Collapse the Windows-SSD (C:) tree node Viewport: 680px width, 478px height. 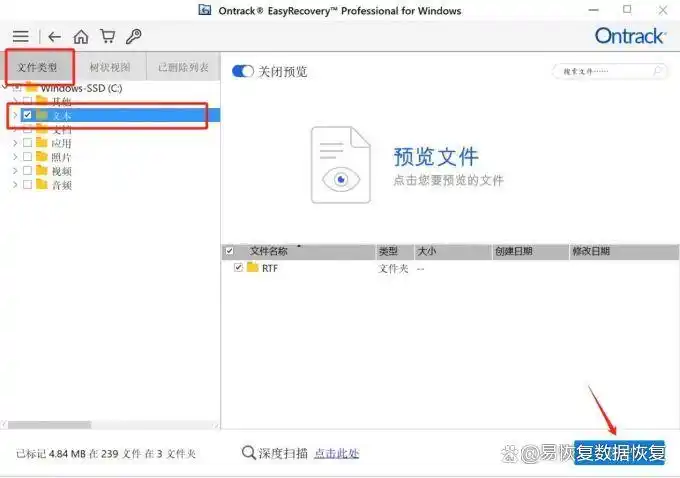pos(5,87)
